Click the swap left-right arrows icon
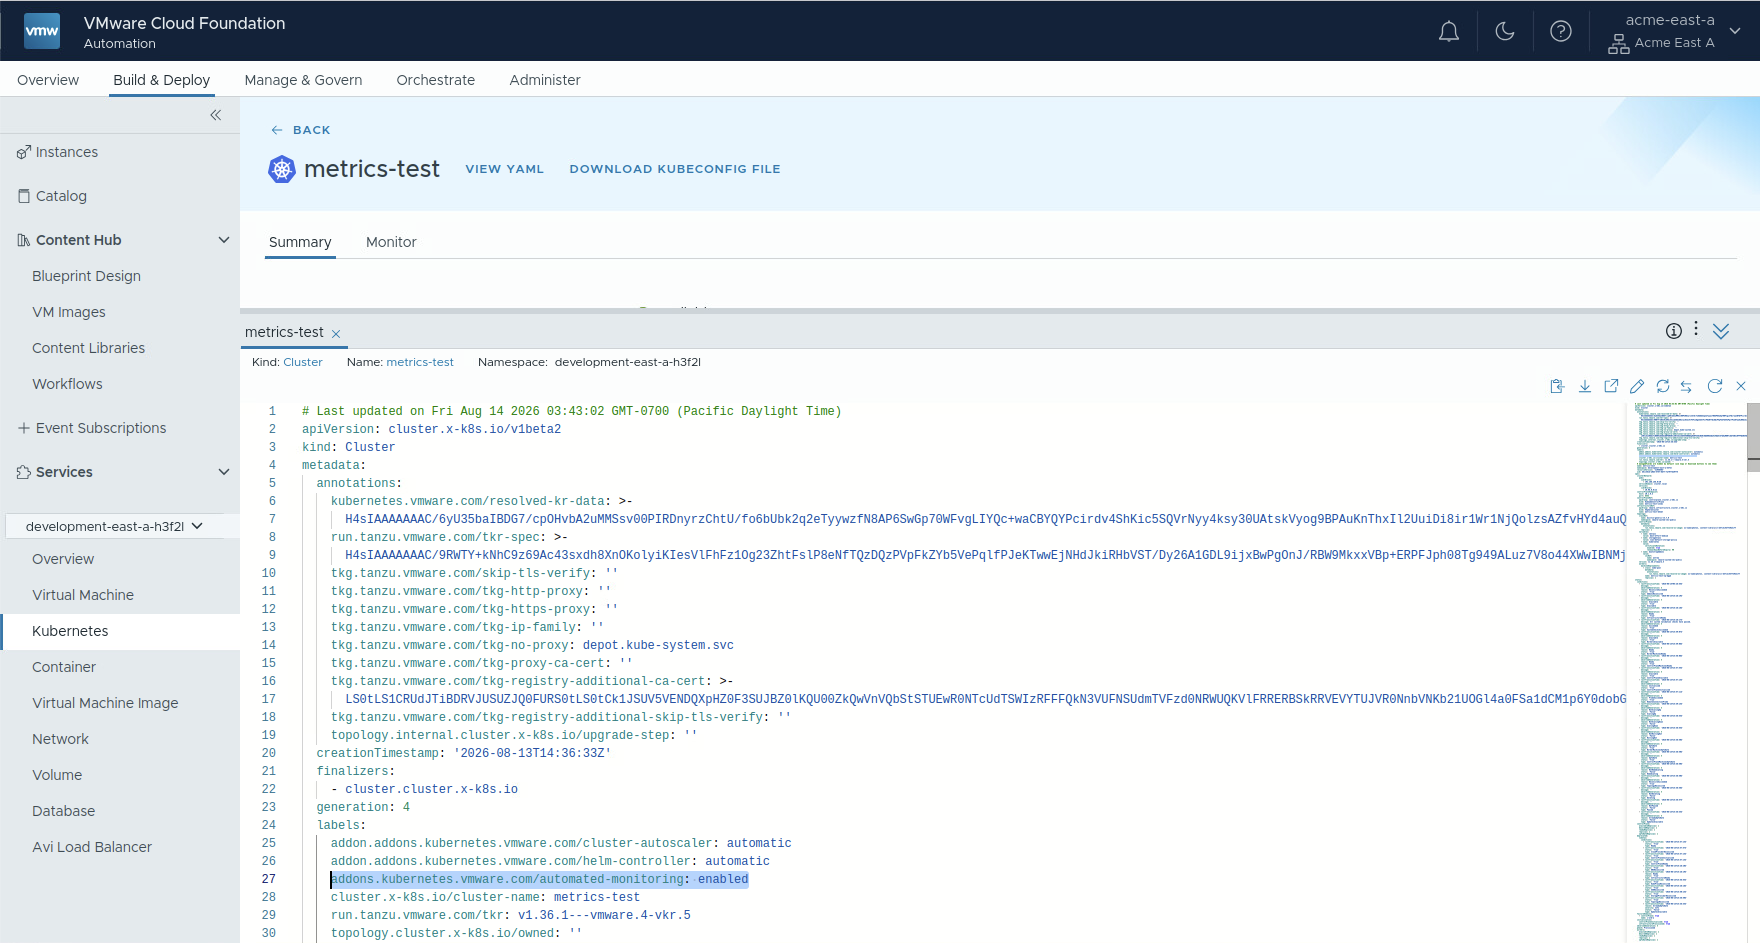Screen dimensions: 1760x943 point(1686,386)
